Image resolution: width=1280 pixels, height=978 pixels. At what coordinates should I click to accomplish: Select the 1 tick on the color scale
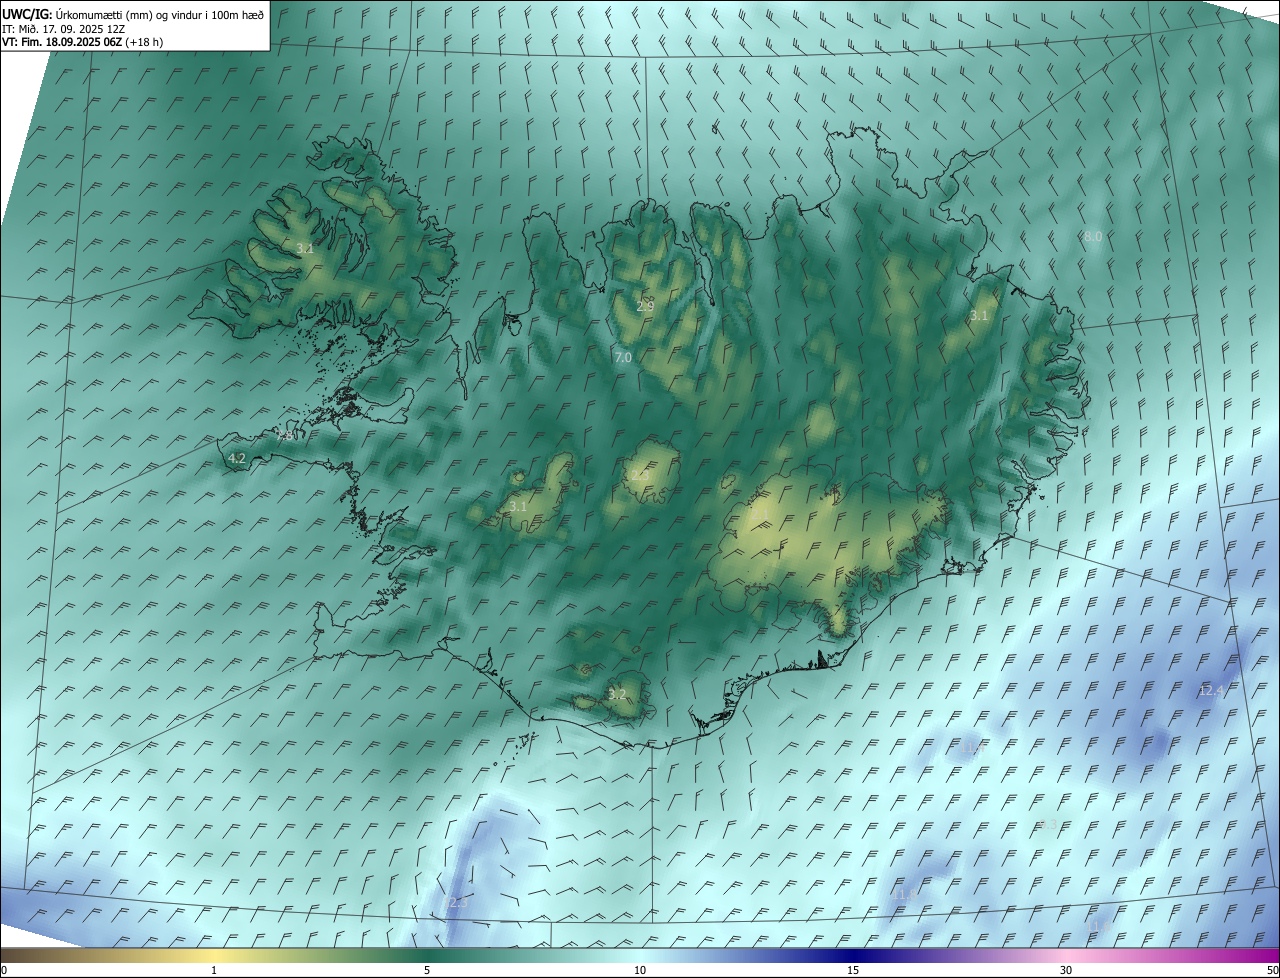click(x=214, y=970)
